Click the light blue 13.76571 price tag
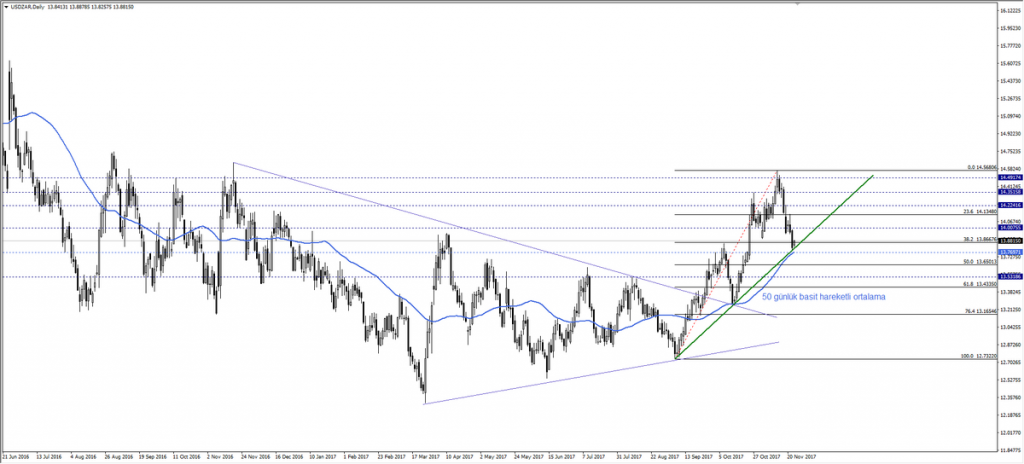The image size is (1024, 464). click(x=1010, y=252)
